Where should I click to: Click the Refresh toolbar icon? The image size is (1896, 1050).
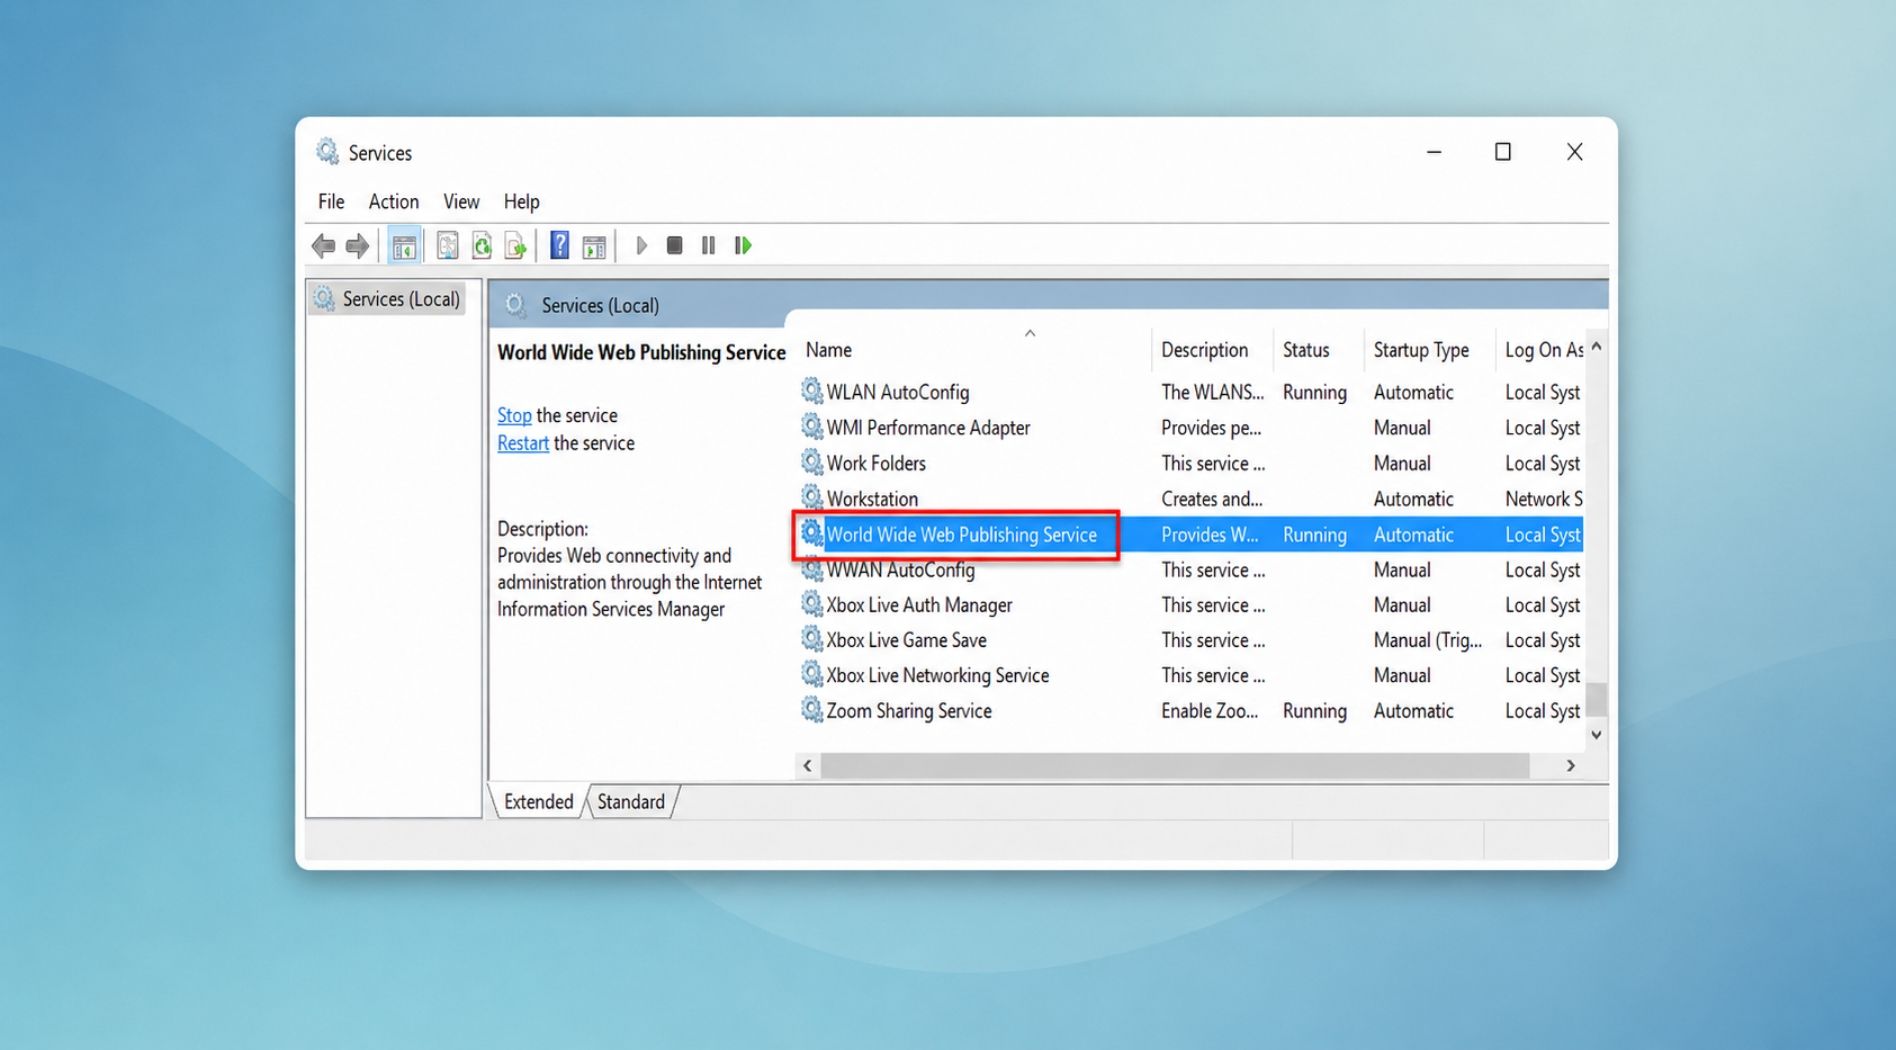click(x=482, y=245)
